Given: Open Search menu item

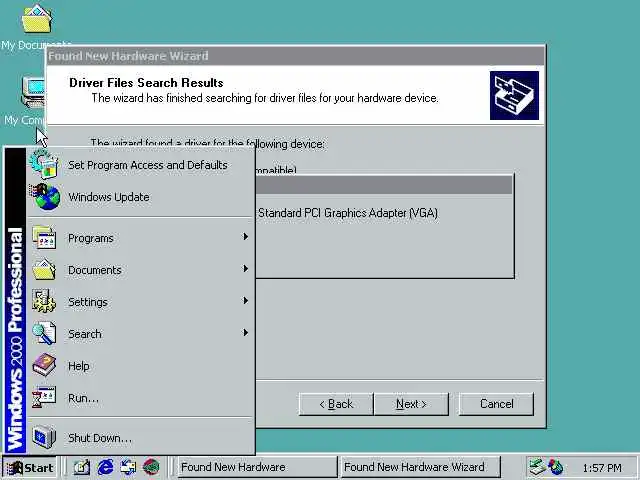Looking at the screenshot, I should click(x=141, y=333).
